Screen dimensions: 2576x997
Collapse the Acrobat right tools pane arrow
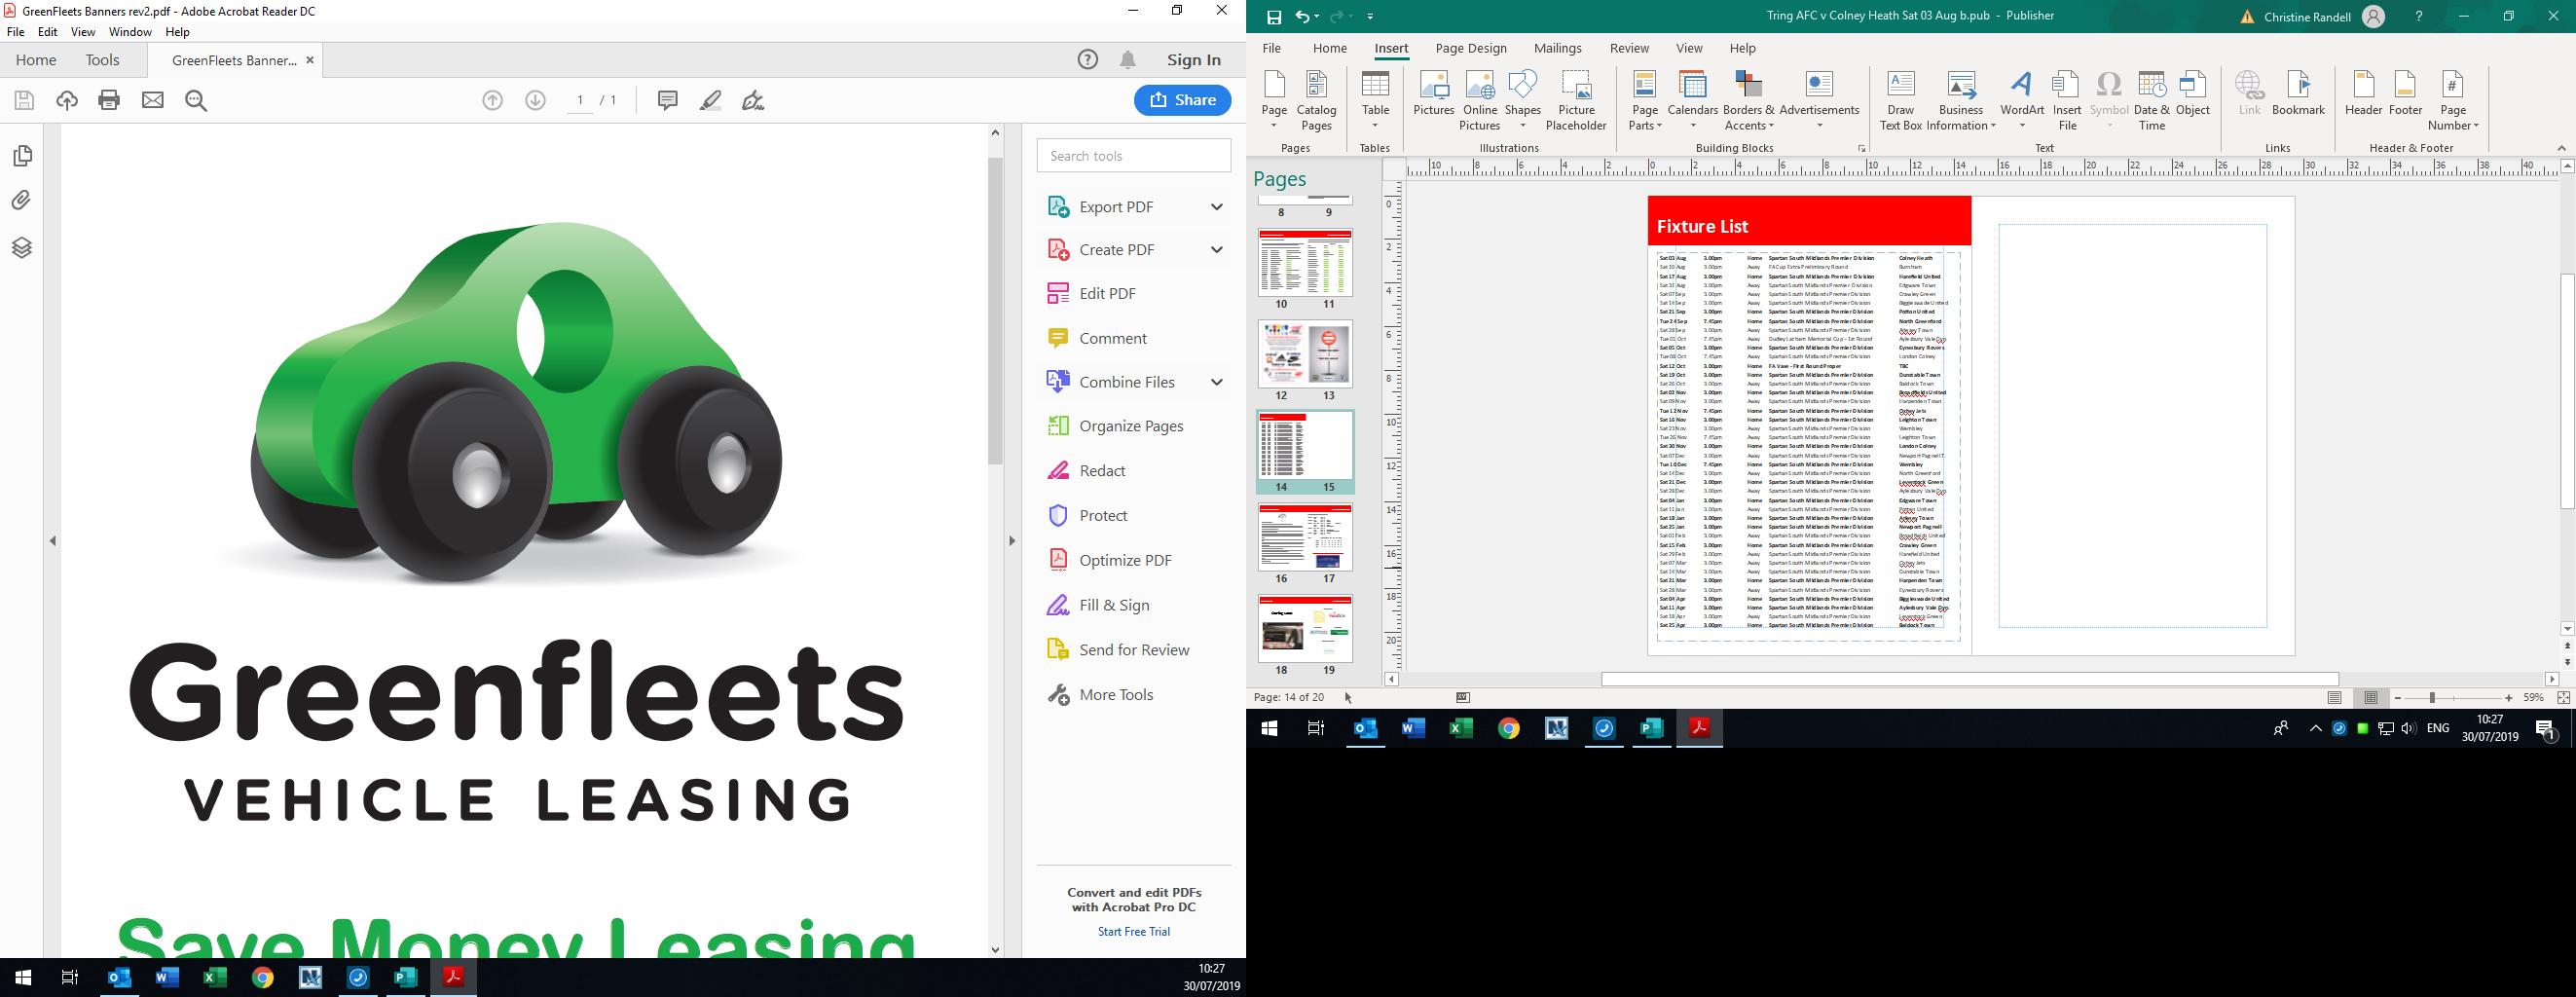1012,541
